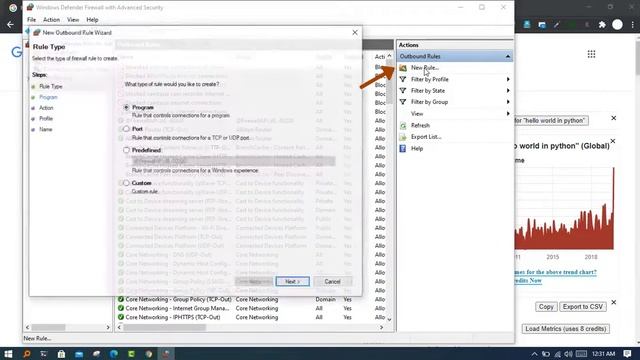The image size is (640, 360).
Task: Click the Filter by Group funnel icon
Action: pos(403,102)
